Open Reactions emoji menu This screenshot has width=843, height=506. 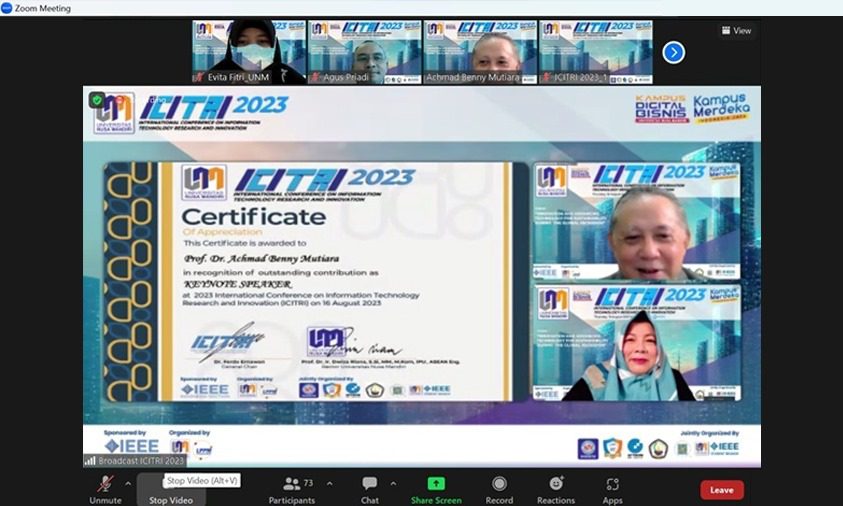point(556,489)
